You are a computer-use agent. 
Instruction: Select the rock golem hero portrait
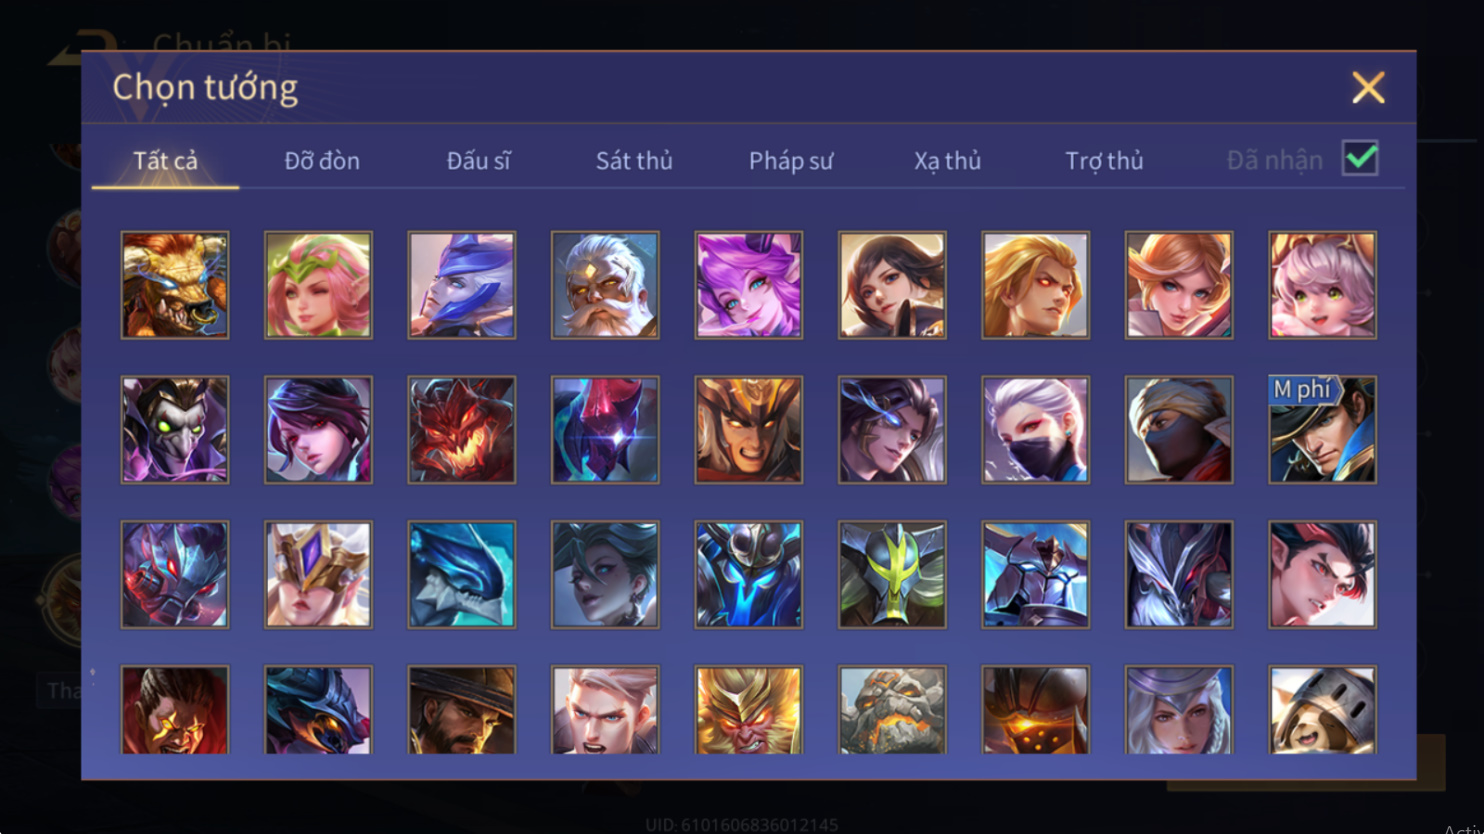[x=892, y=710]
